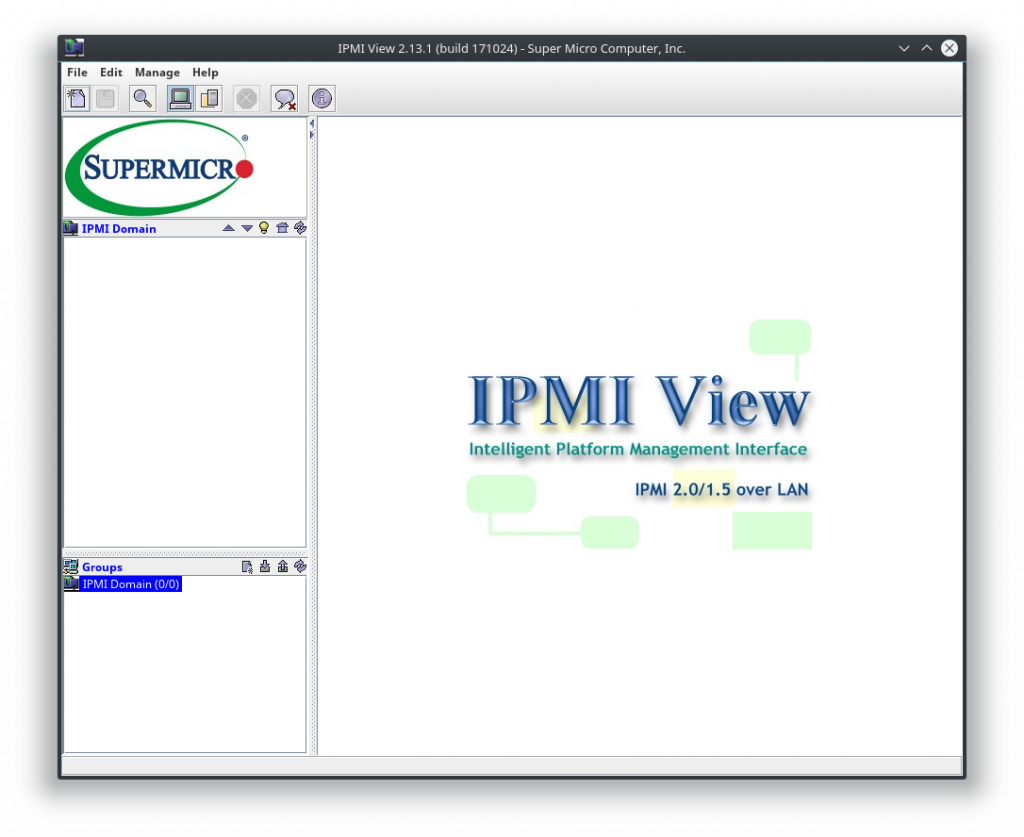Open the system search tool
Image resolution: width=1024 pixels, height=837 pixels.
(x=143, y=98)
